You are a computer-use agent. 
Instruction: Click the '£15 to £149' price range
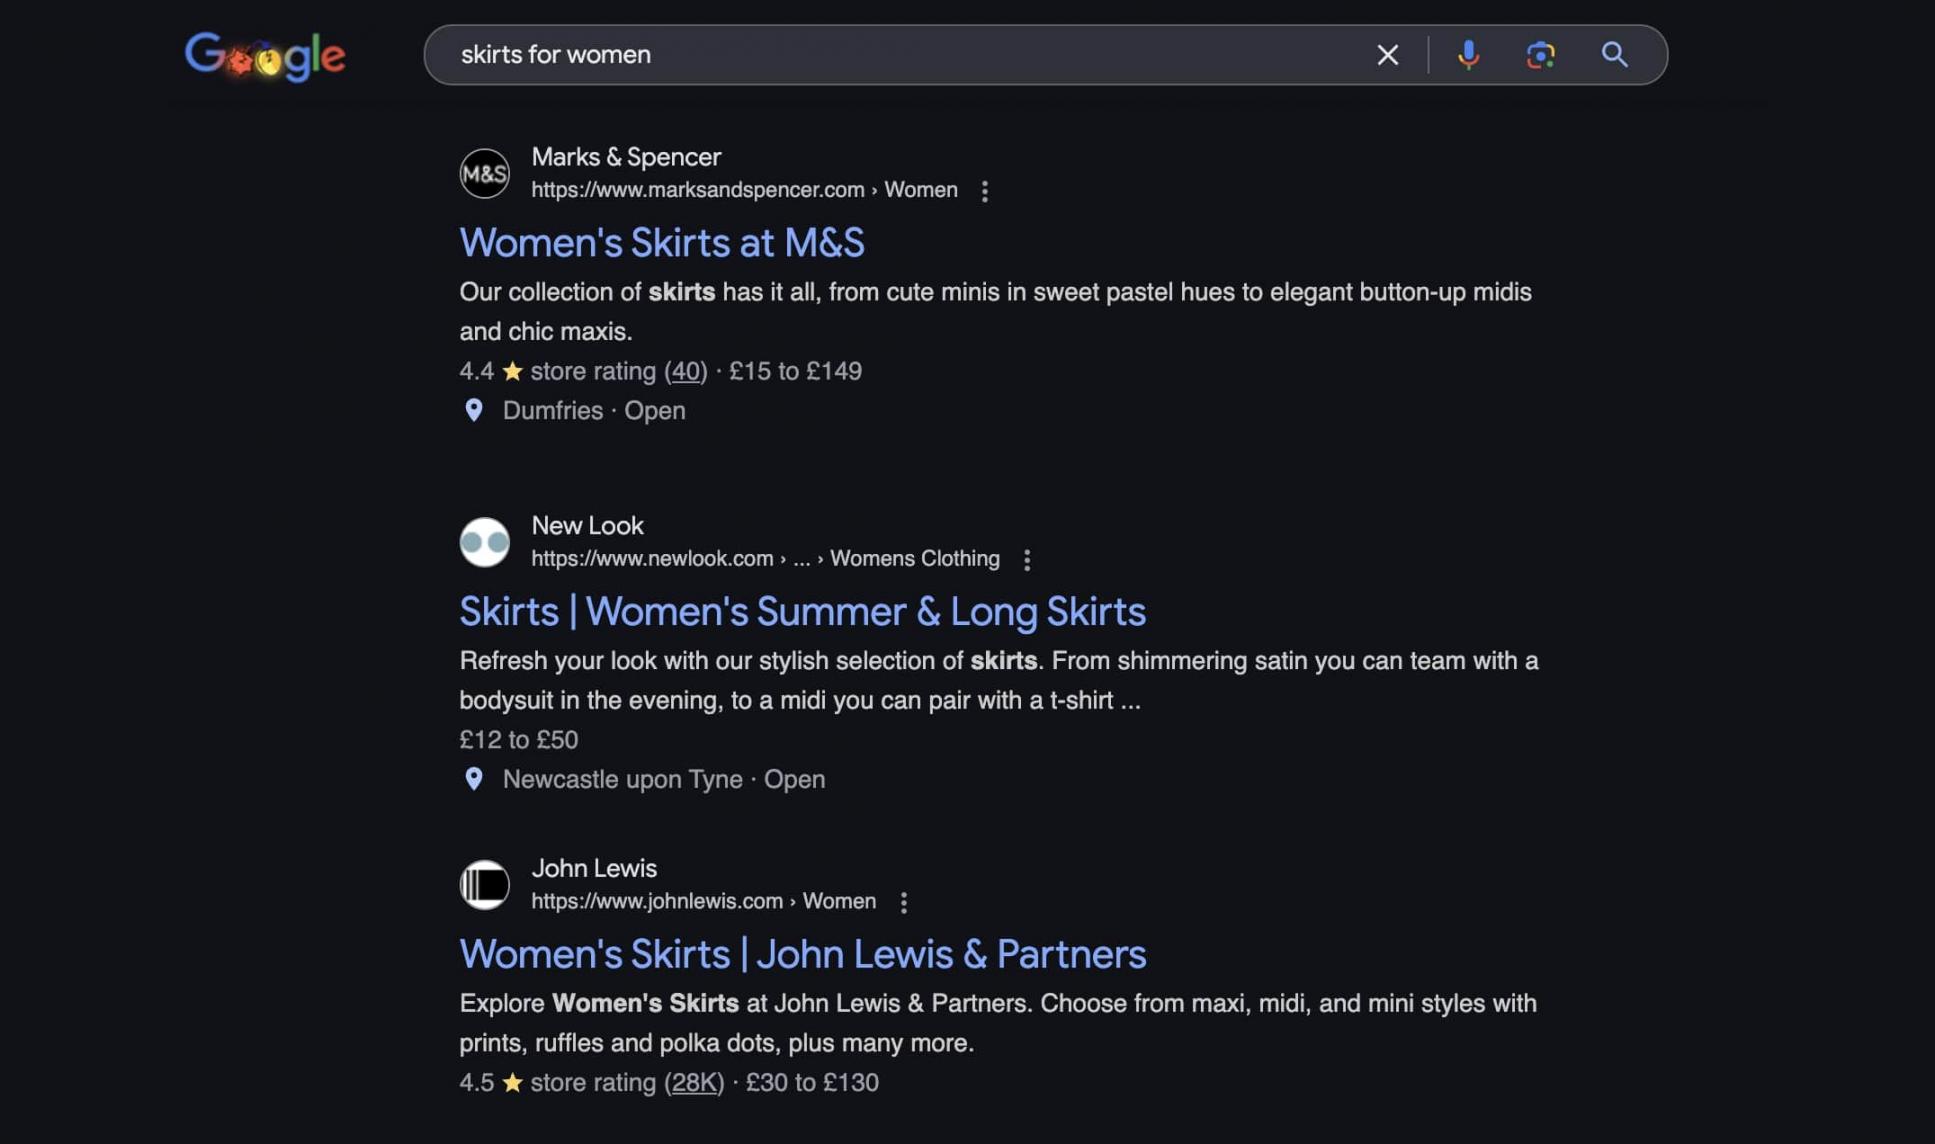[x=795, y=371]
